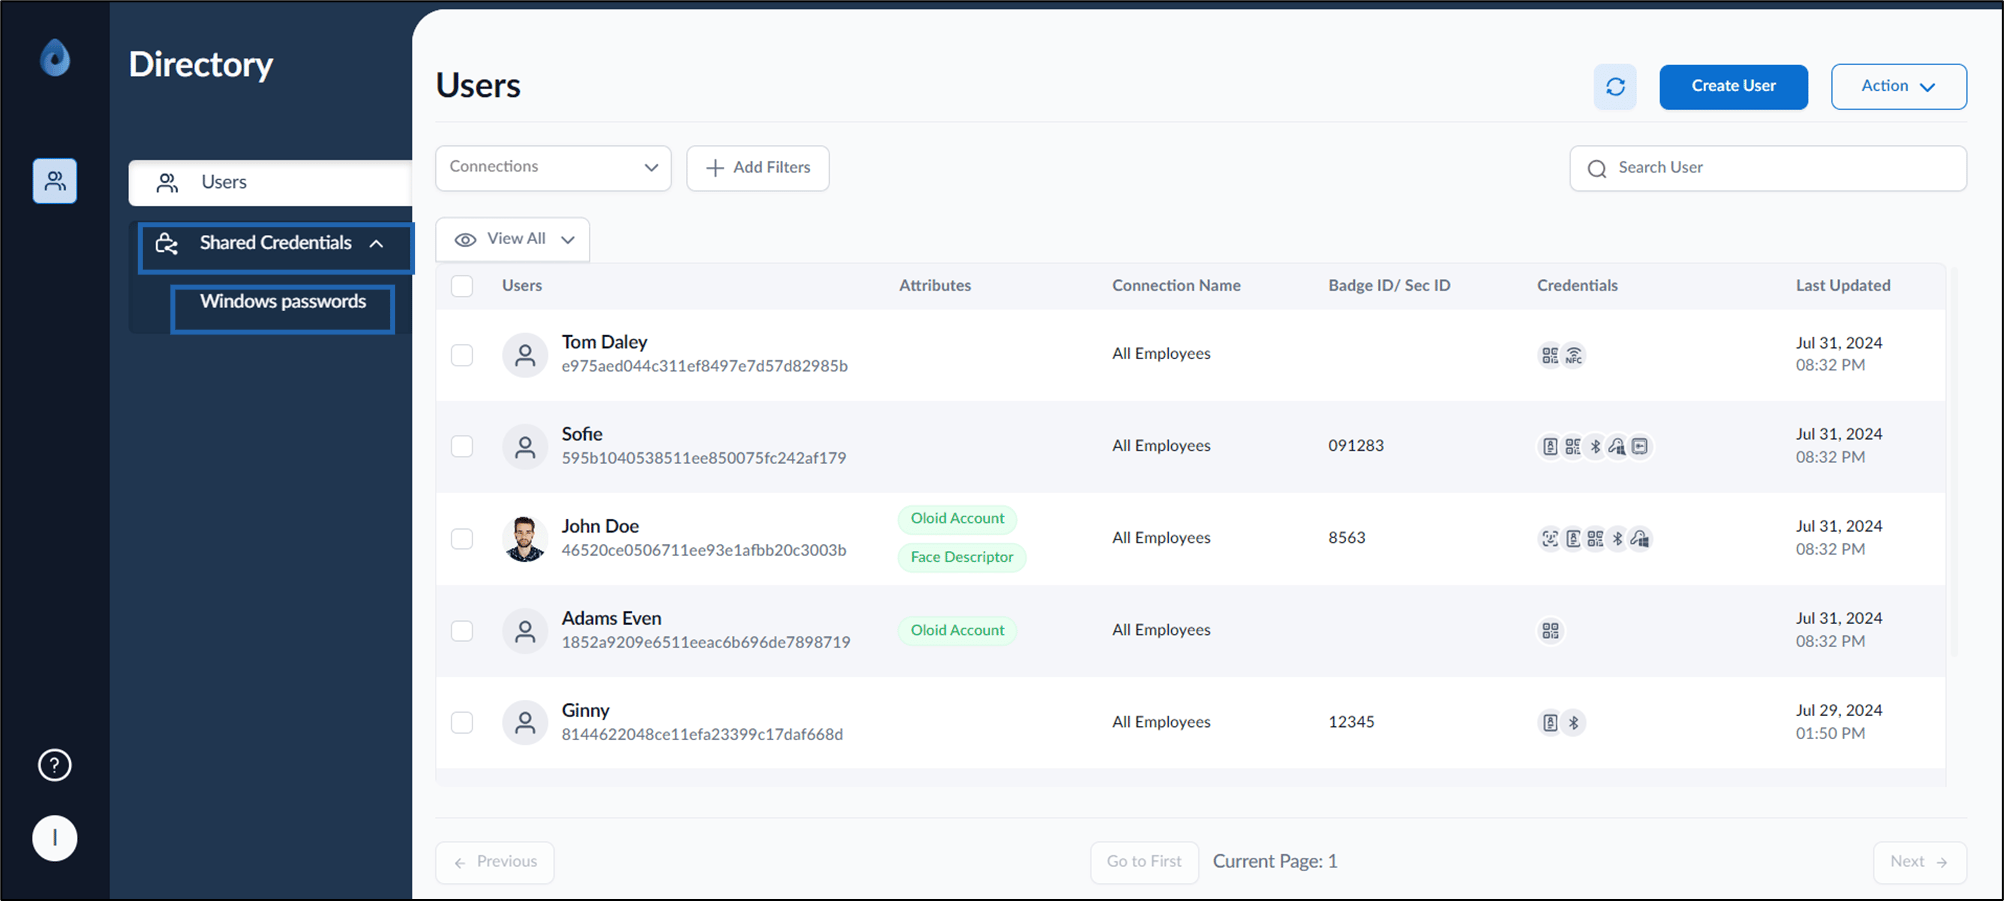Click John Doe's profile photo
The image size is (2004, 901).
(x=525, y=538)
